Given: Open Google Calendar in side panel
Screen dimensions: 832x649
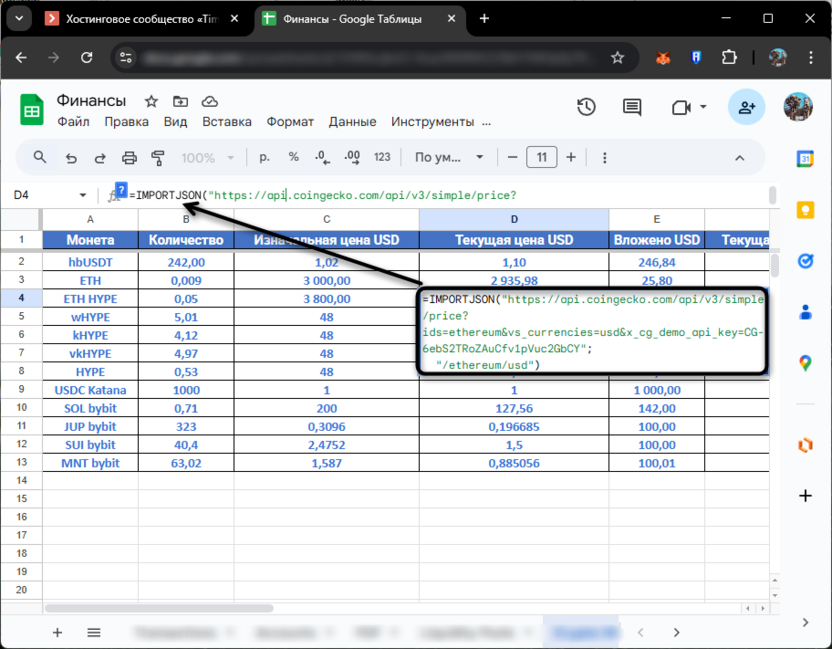Looking at the screenshot, I should pyautogui.click(x=805, y=159).
